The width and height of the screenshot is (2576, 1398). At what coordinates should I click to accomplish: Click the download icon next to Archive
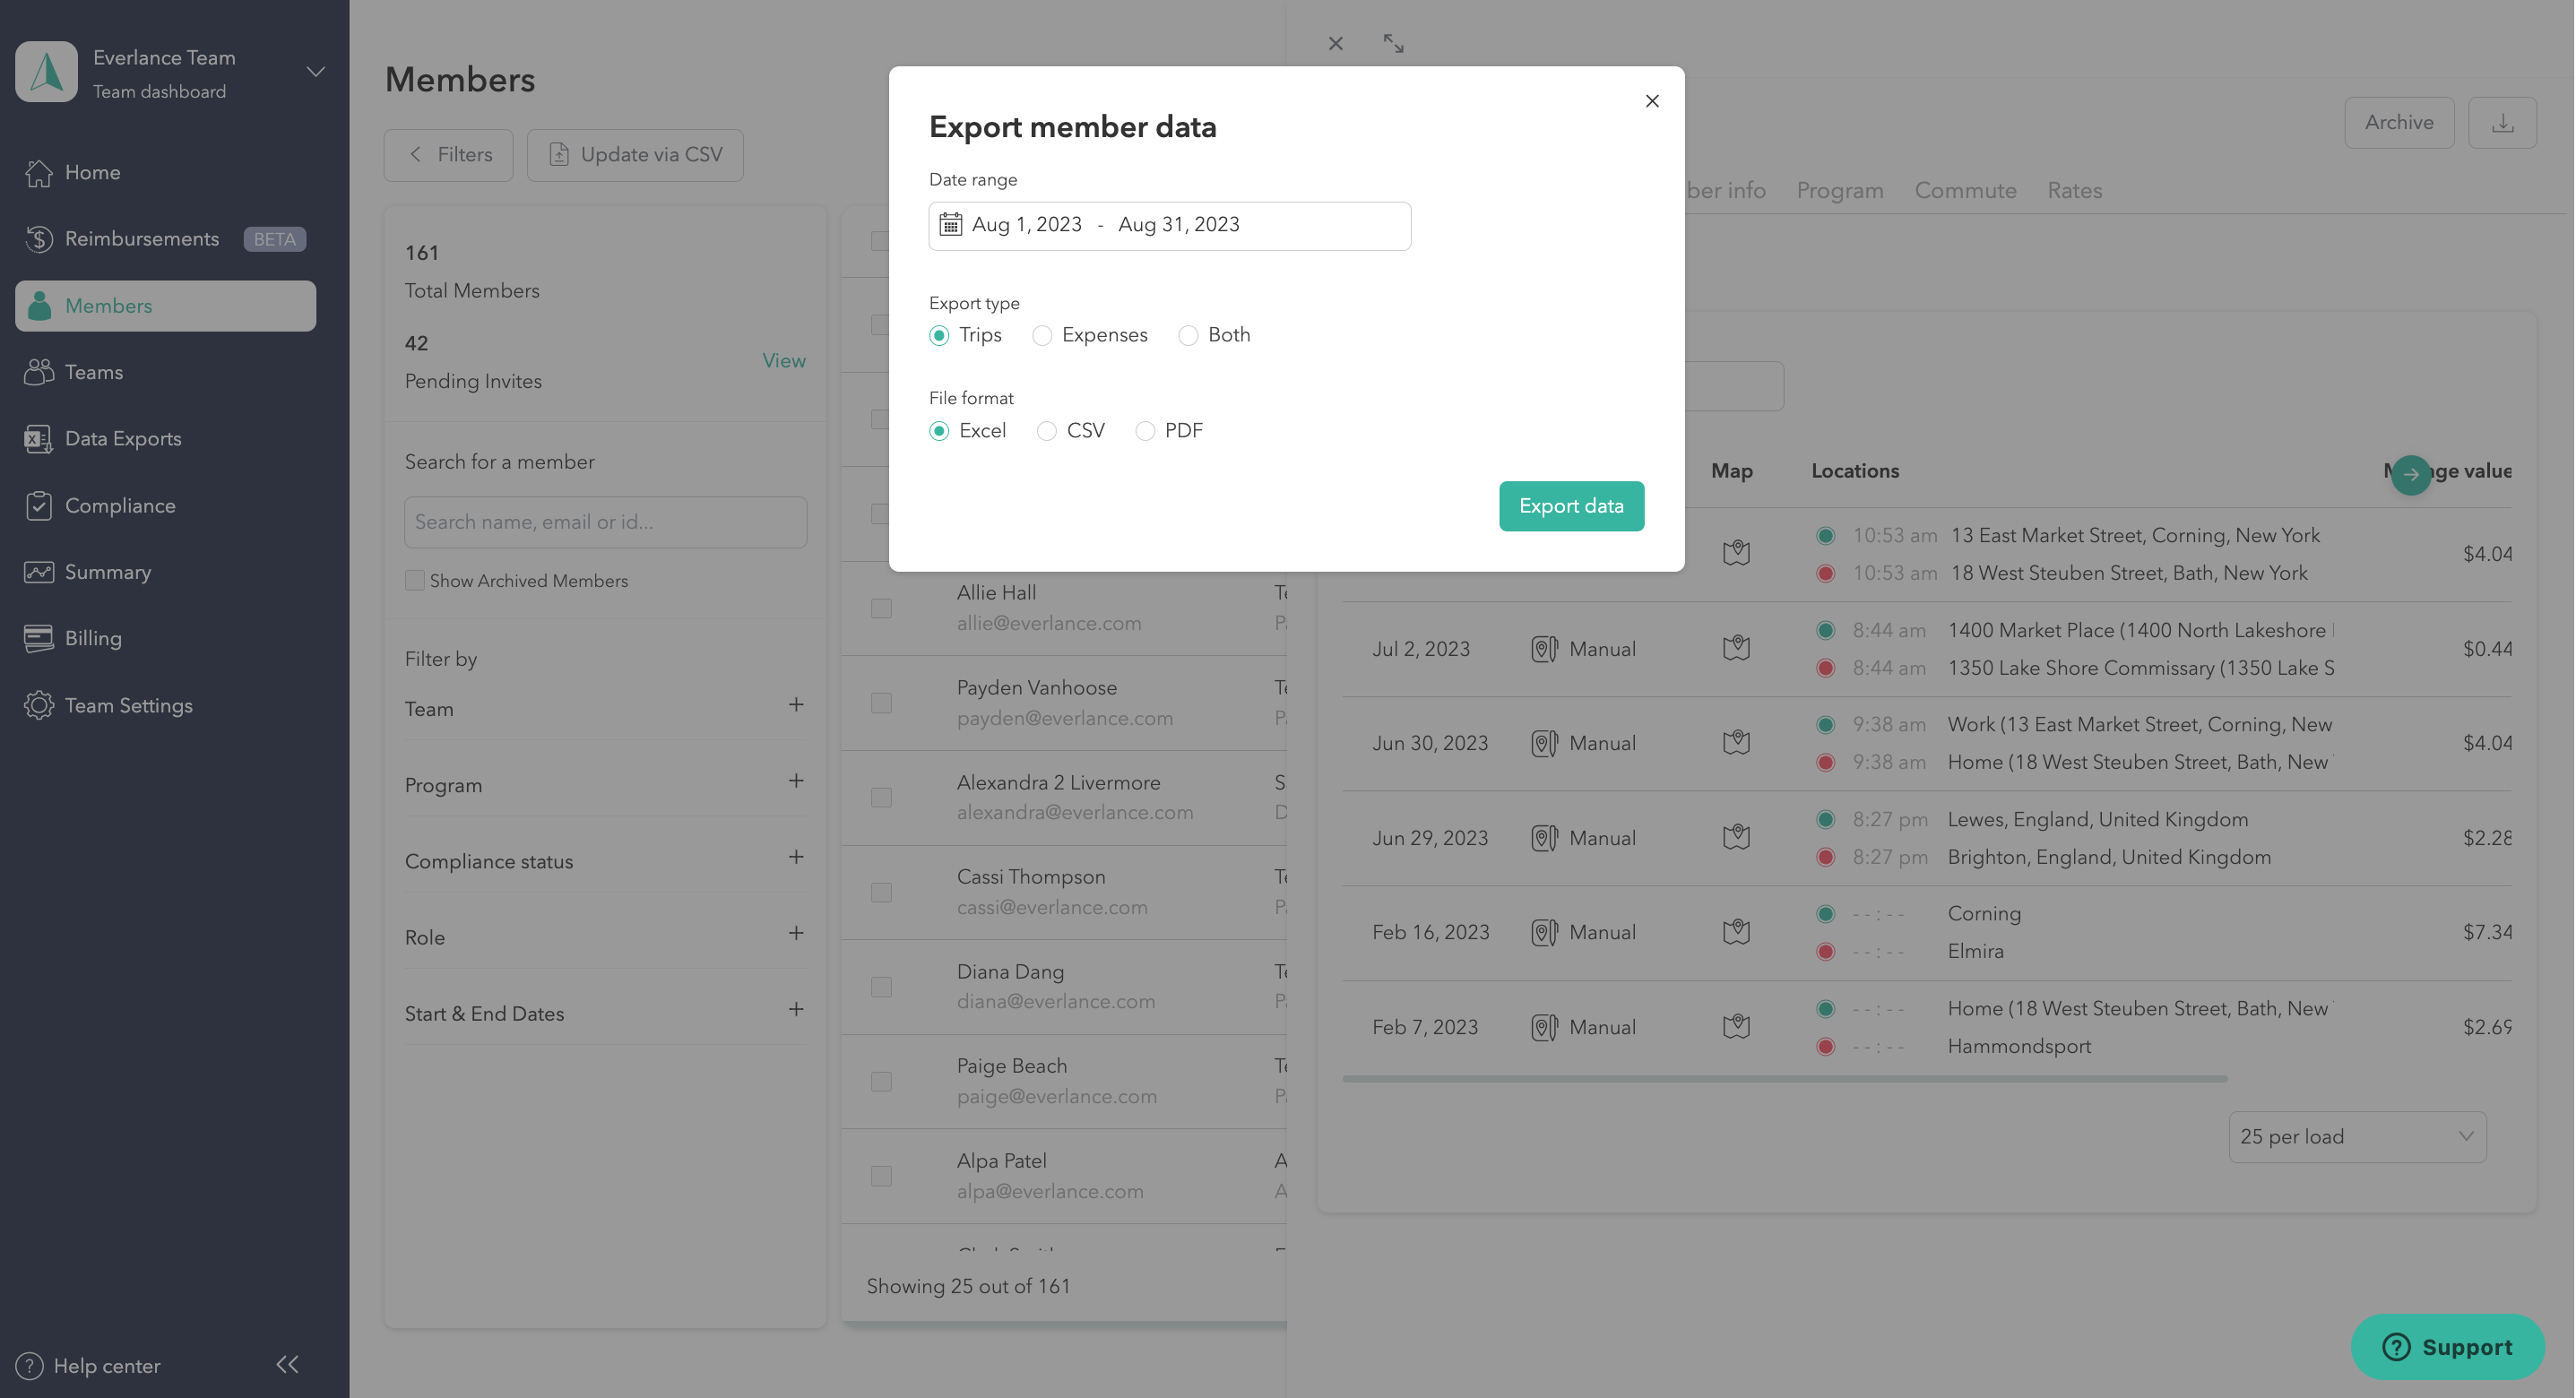(x=2502, y=123)
